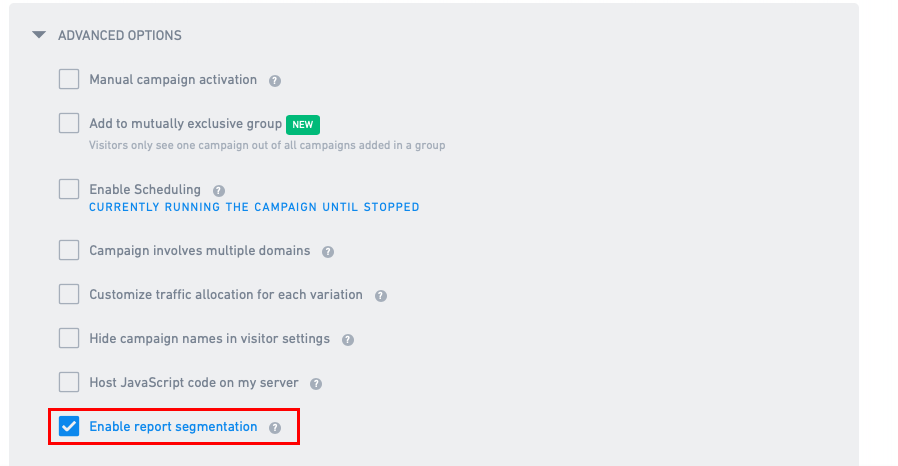The image size is (898, 466).
Task: Enable custom traffic allocation checkbox
Action: 69,294
